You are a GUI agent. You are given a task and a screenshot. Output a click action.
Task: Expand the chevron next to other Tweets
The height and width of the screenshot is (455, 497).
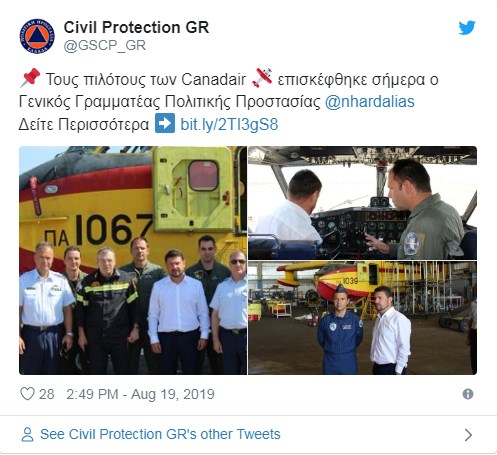468,435
